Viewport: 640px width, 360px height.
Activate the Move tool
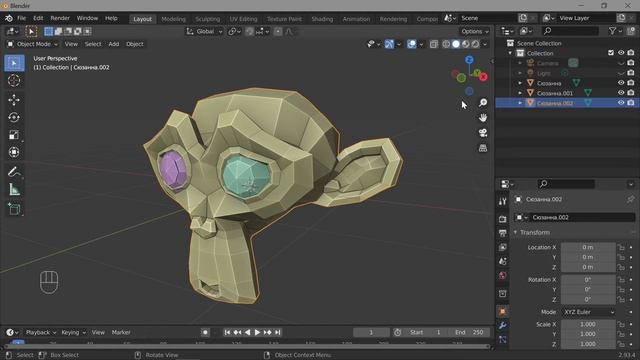pos(14,100)
